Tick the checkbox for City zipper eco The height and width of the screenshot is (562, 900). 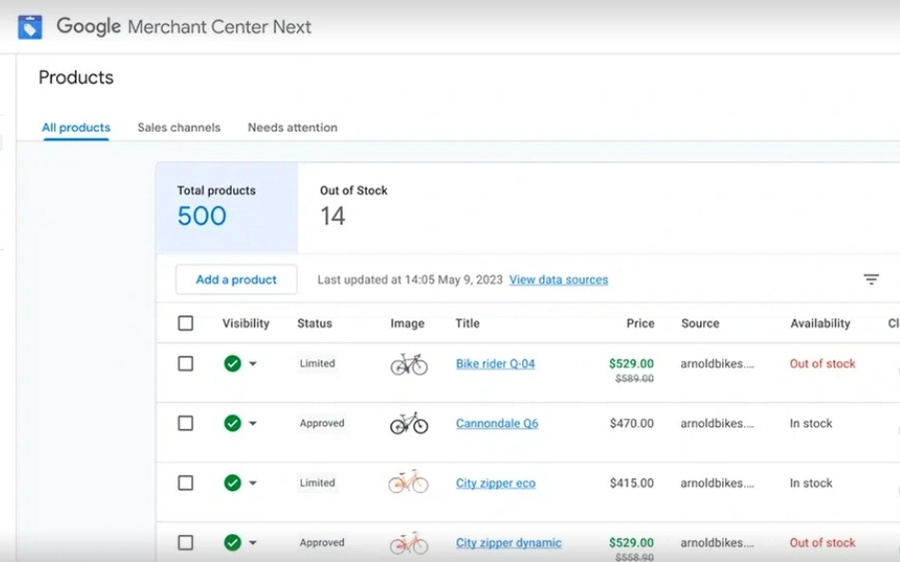coord(185,483)
